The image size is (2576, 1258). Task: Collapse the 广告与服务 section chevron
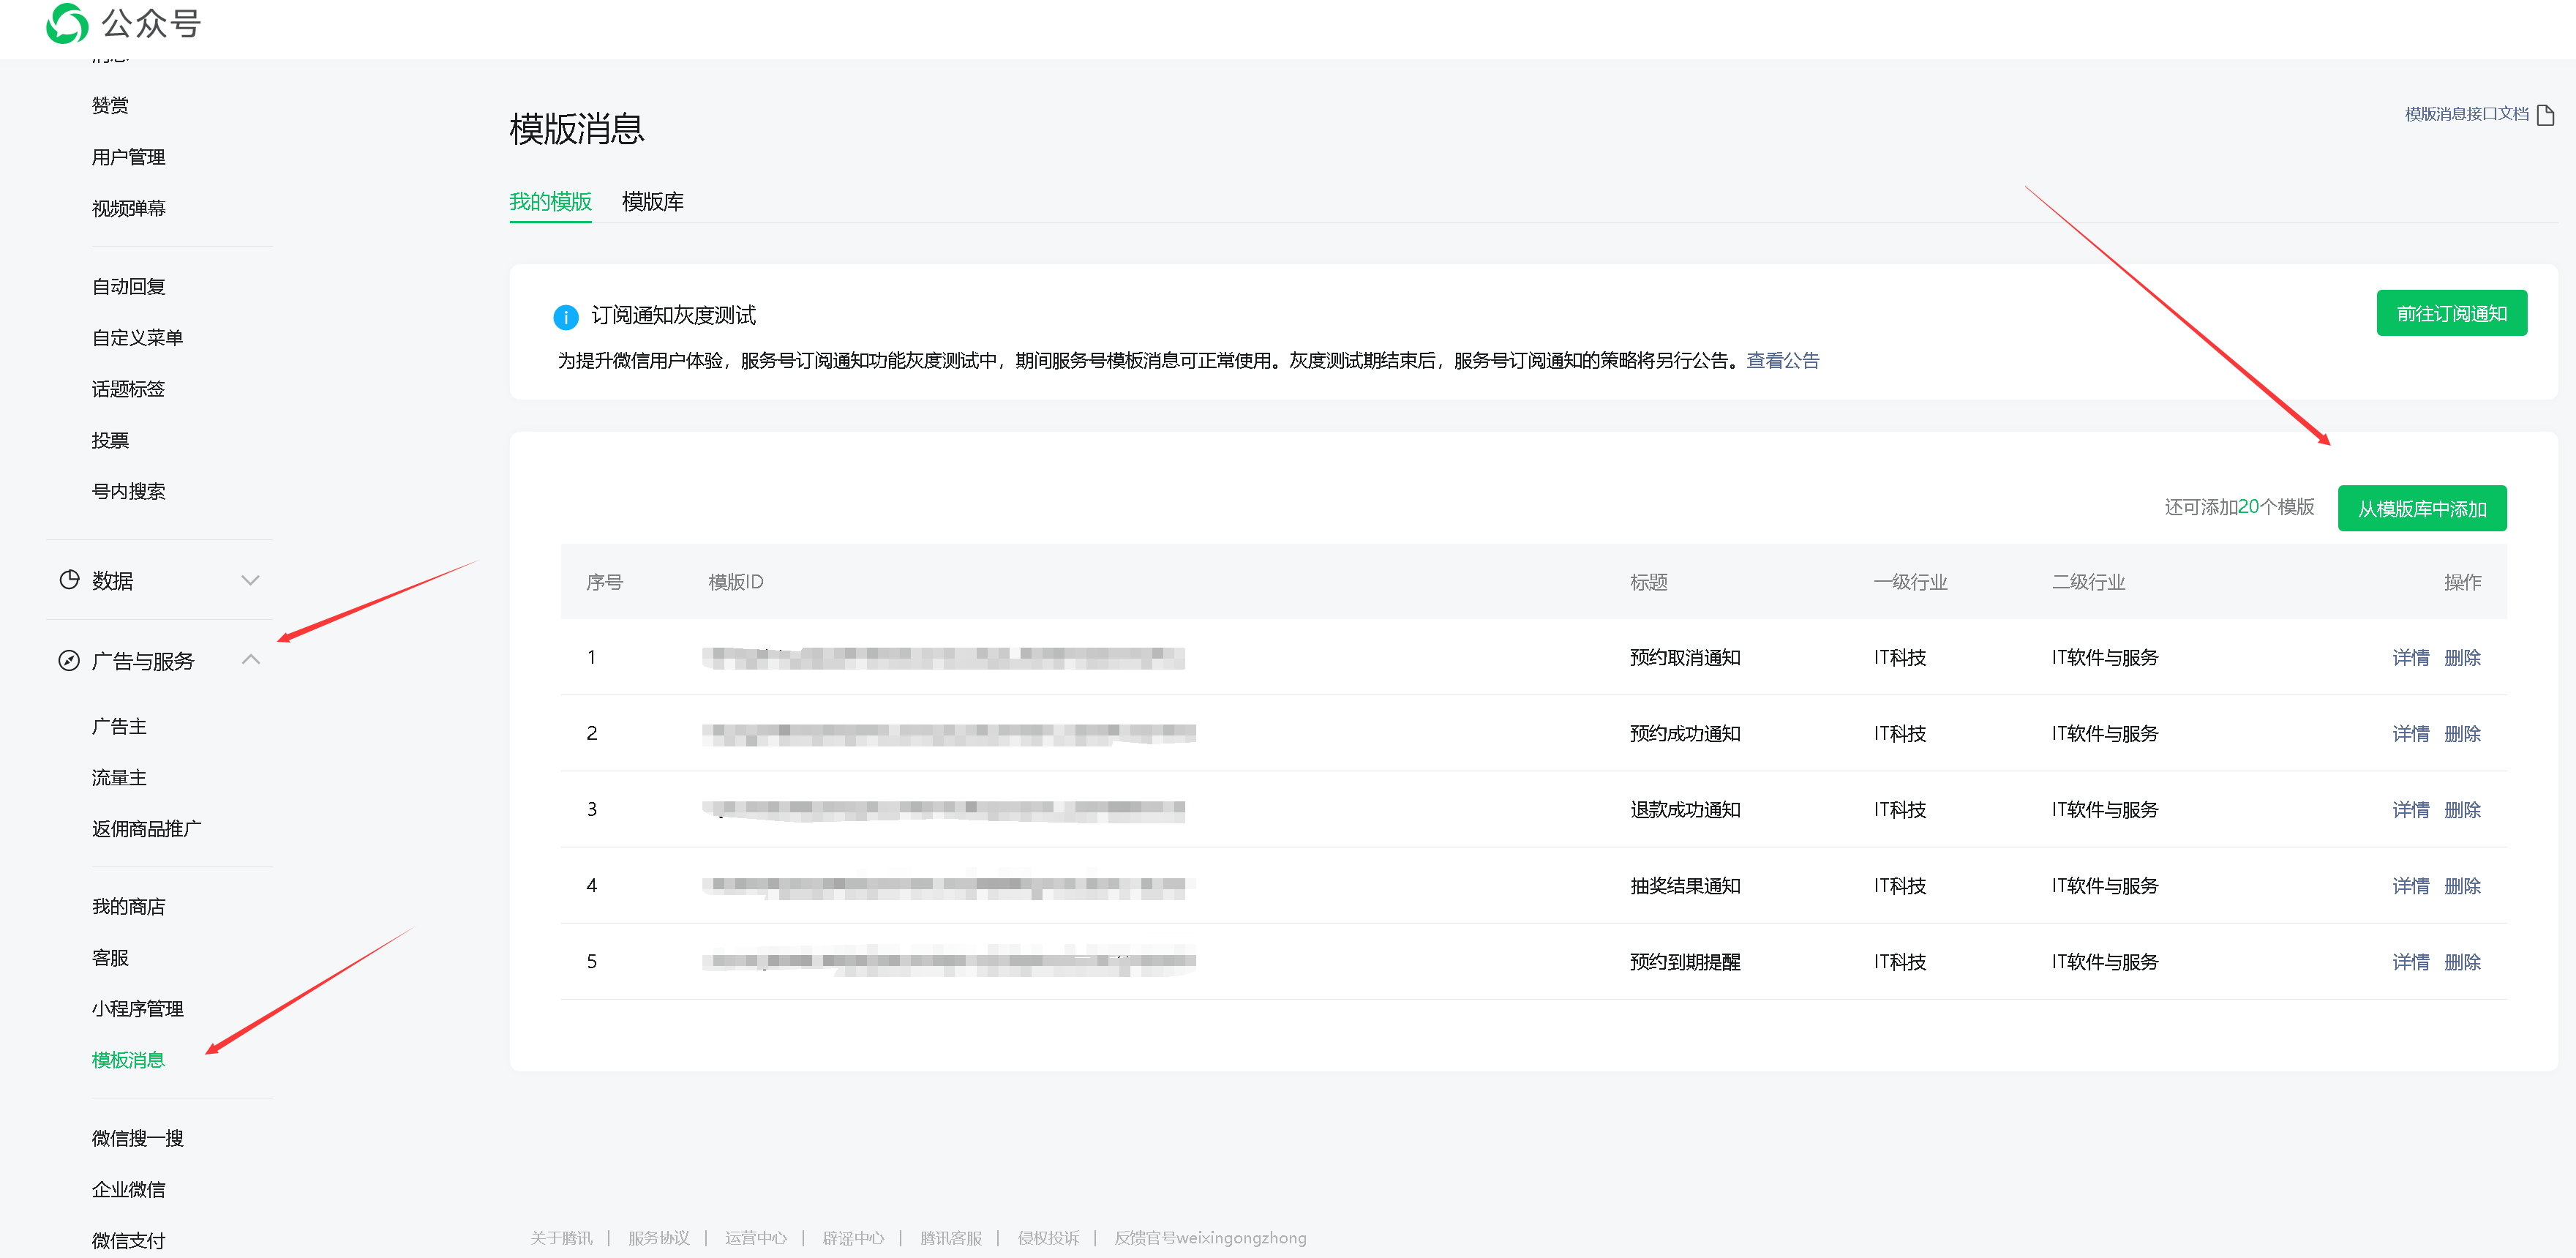click(250, 660)
